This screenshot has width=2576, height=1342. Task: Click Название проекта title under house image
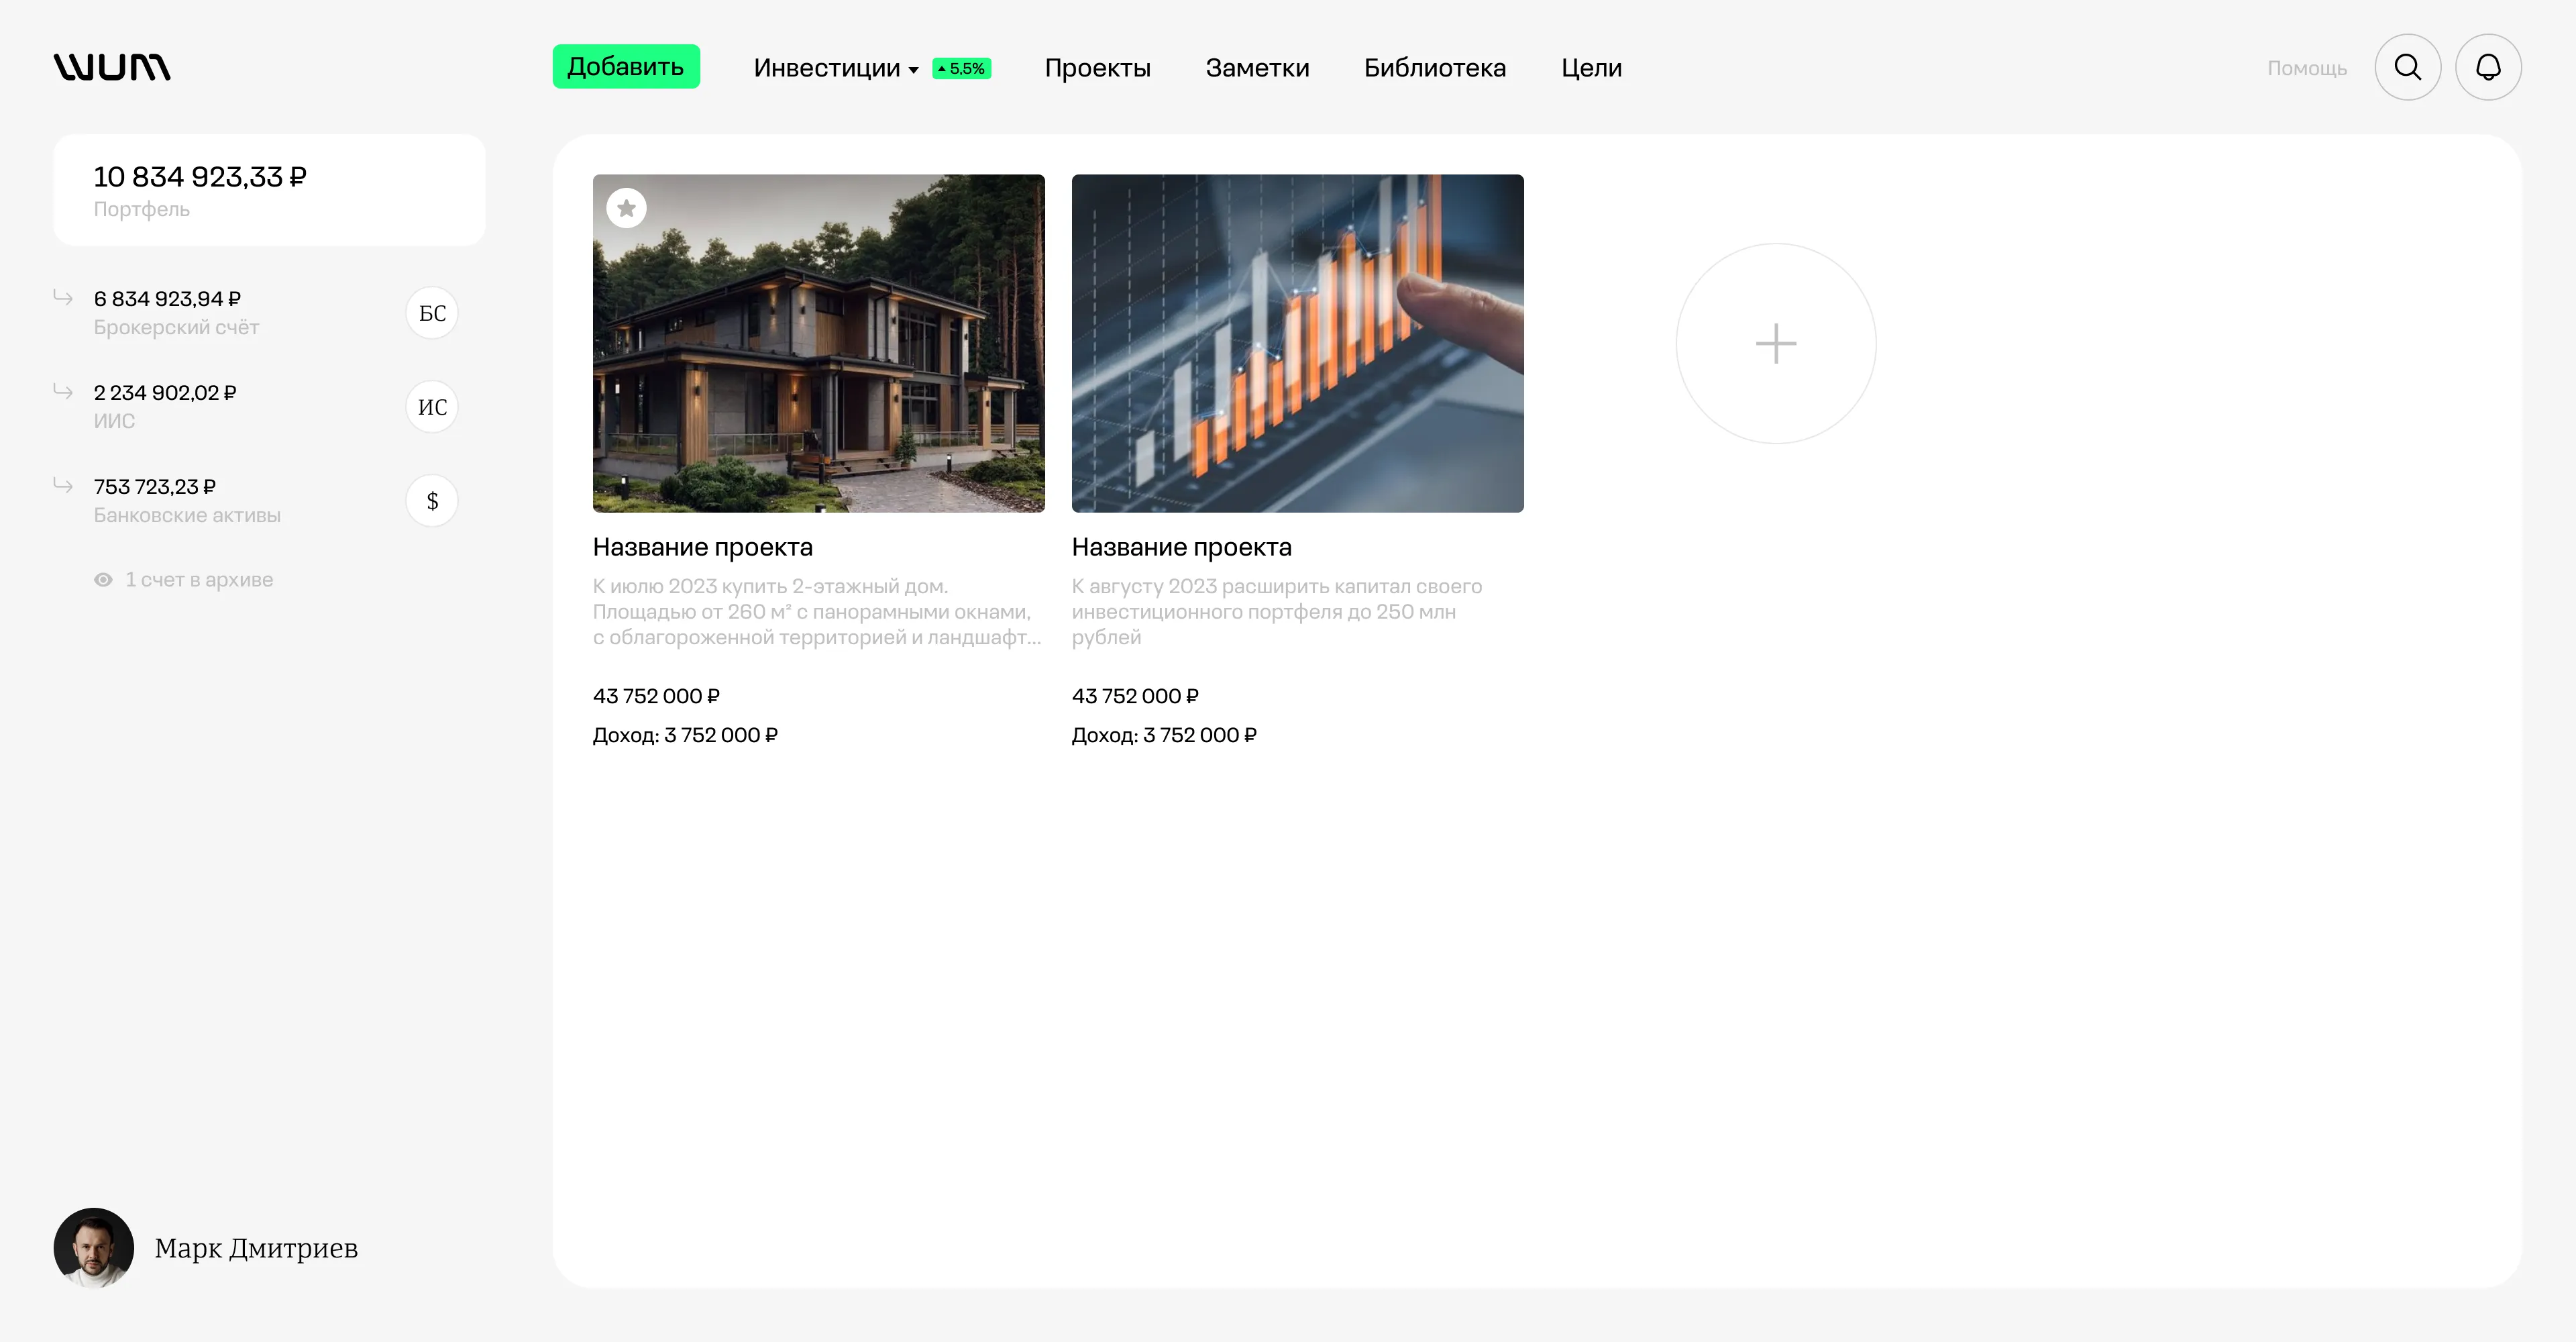(x=702, y=547)
